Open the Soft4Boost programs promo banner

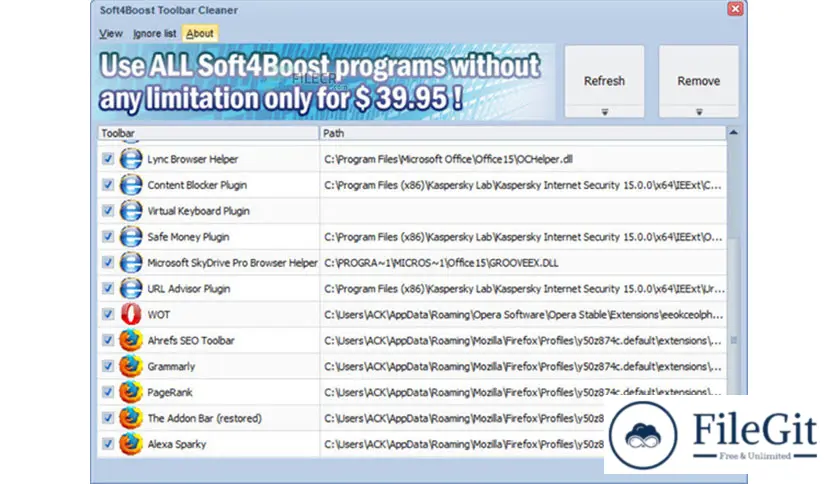coord(326,82)
